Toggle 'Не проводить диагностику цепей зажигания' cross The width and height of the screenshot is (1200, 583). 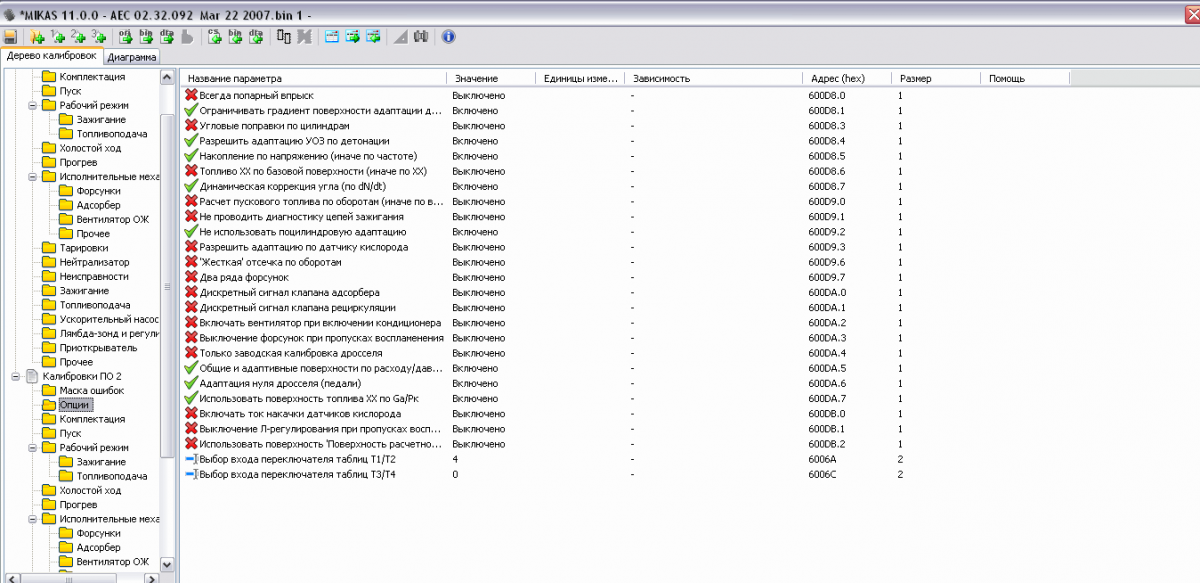[x=191, y=216]
